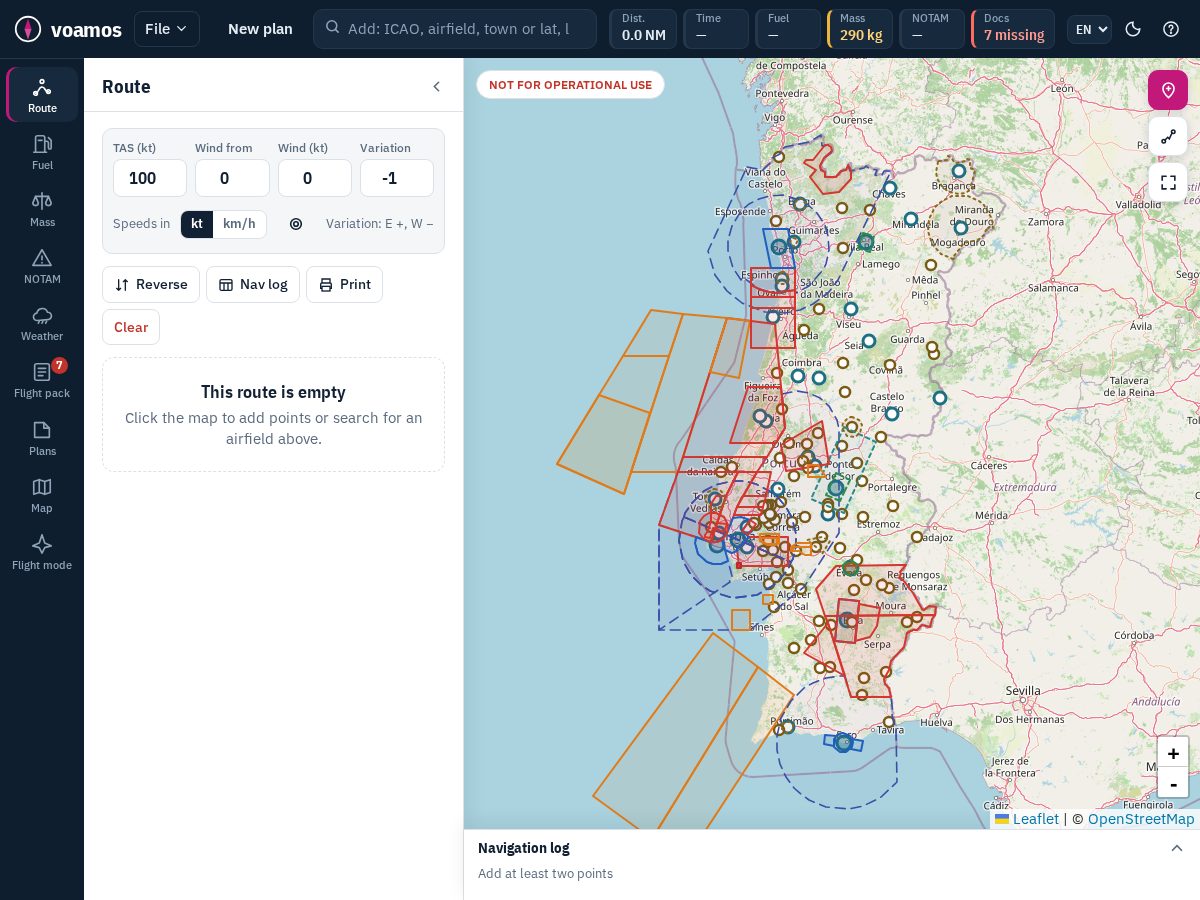The width and height of the screenshot is (1200, 900).
Task: Open the File dropdown menu
Action: [167, 29]
